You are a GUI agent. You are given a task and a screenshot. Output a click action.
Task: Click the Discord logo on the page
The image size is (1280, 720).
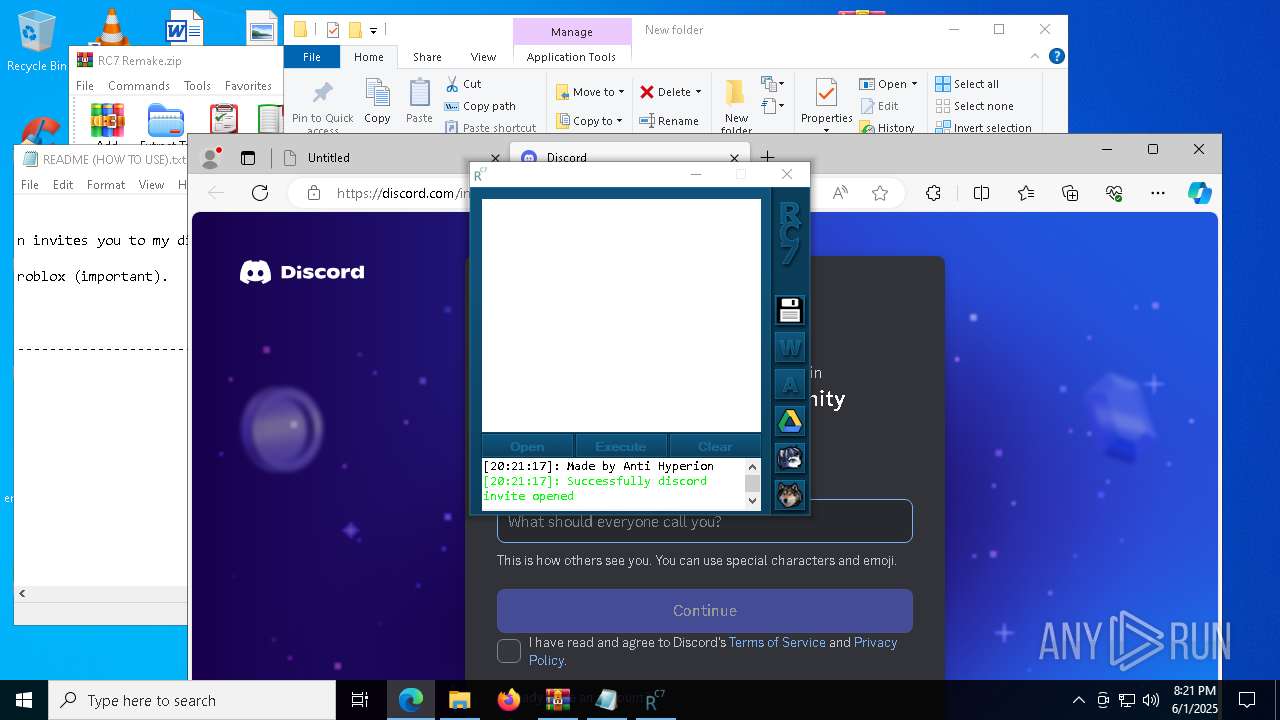tap(302, 272)
